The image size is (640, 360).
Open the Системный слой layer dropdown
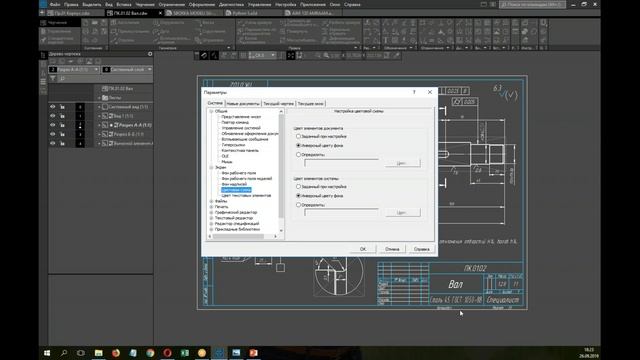[x=149, y=69]
